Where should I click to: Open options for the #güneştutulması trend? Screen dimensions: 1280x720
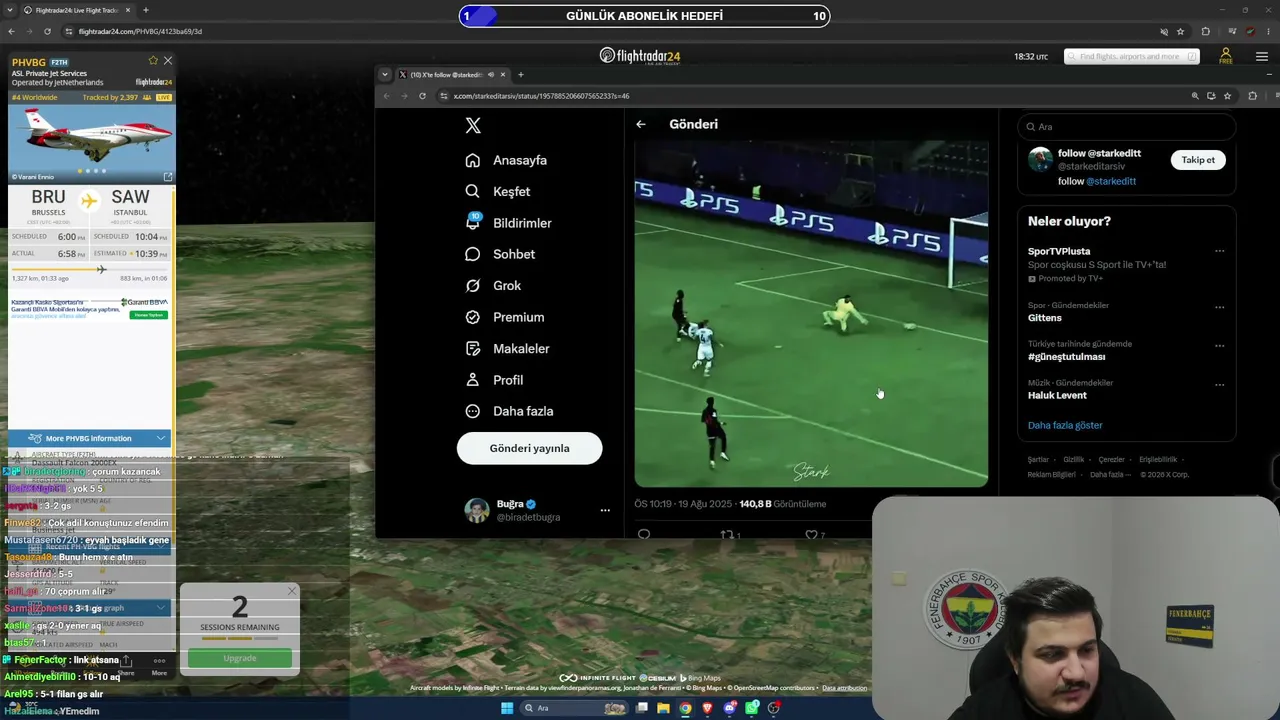(1219, 346)
